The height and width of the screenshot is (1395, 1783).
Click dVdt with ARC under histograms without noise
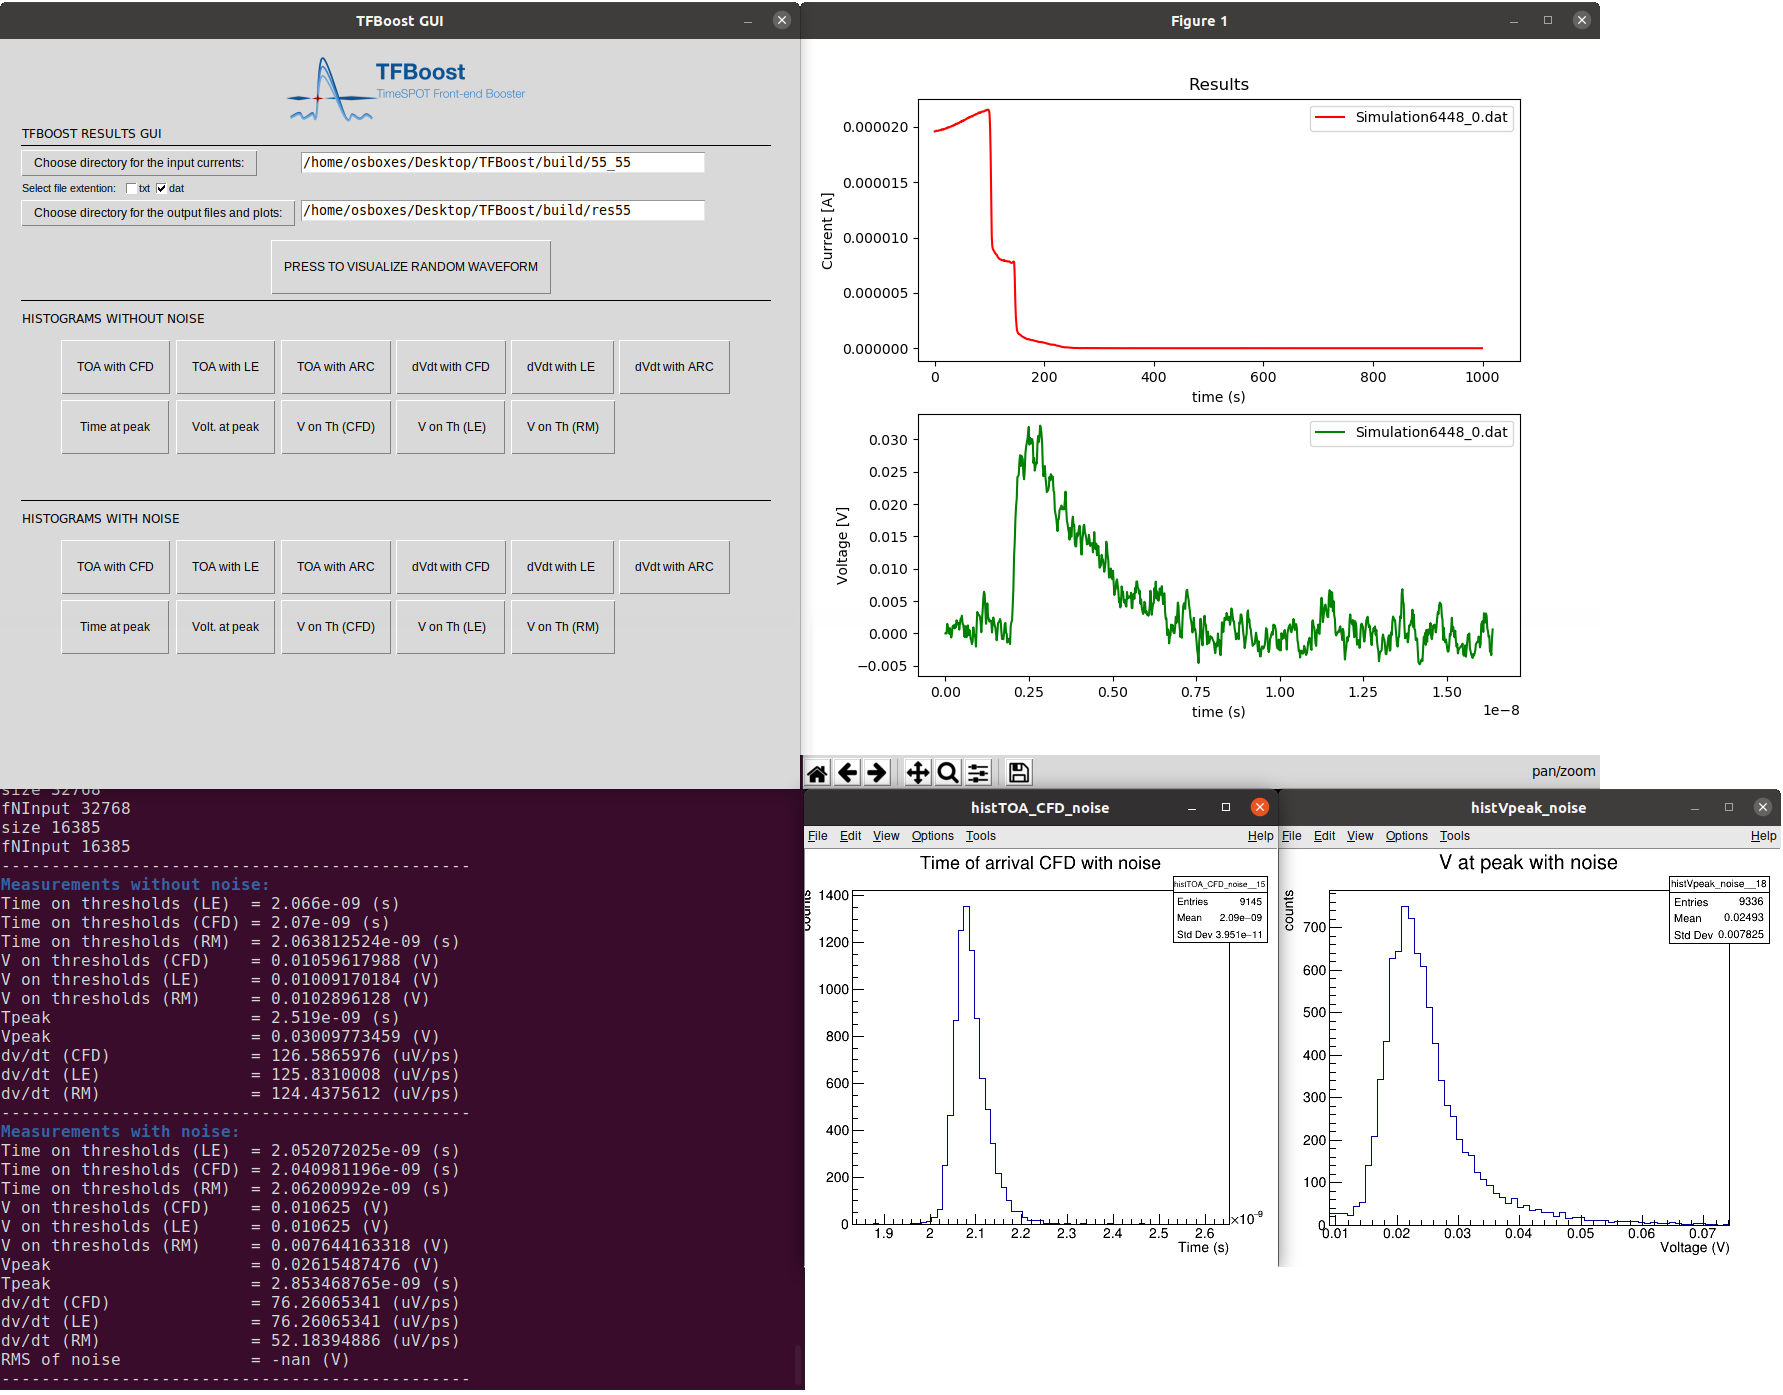pyautogui.click(x=674, y=367)
